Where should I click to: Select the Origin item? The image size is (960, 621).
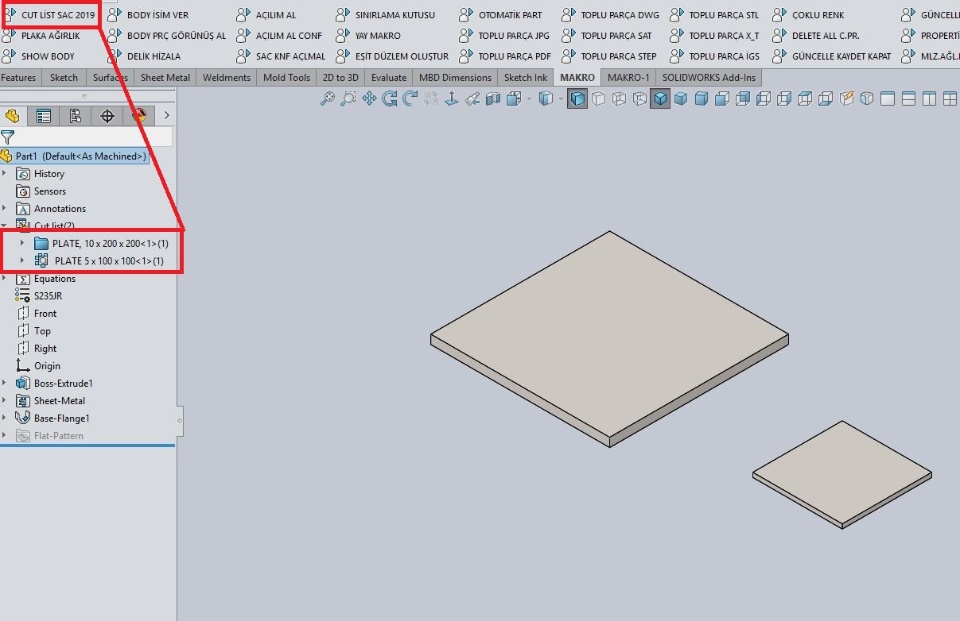(38, 366)
